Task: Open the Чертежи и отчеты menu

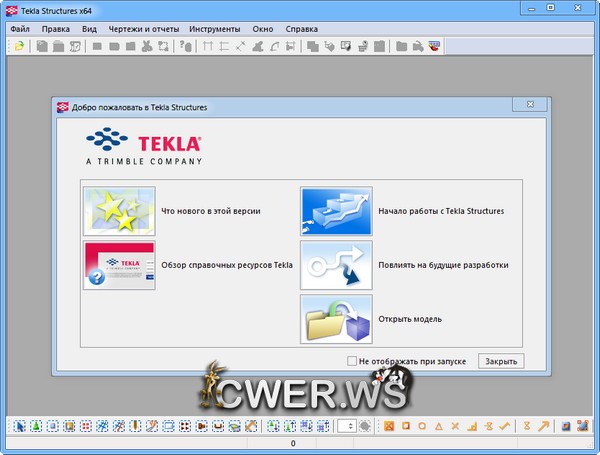Action: [x=144, y=29]
